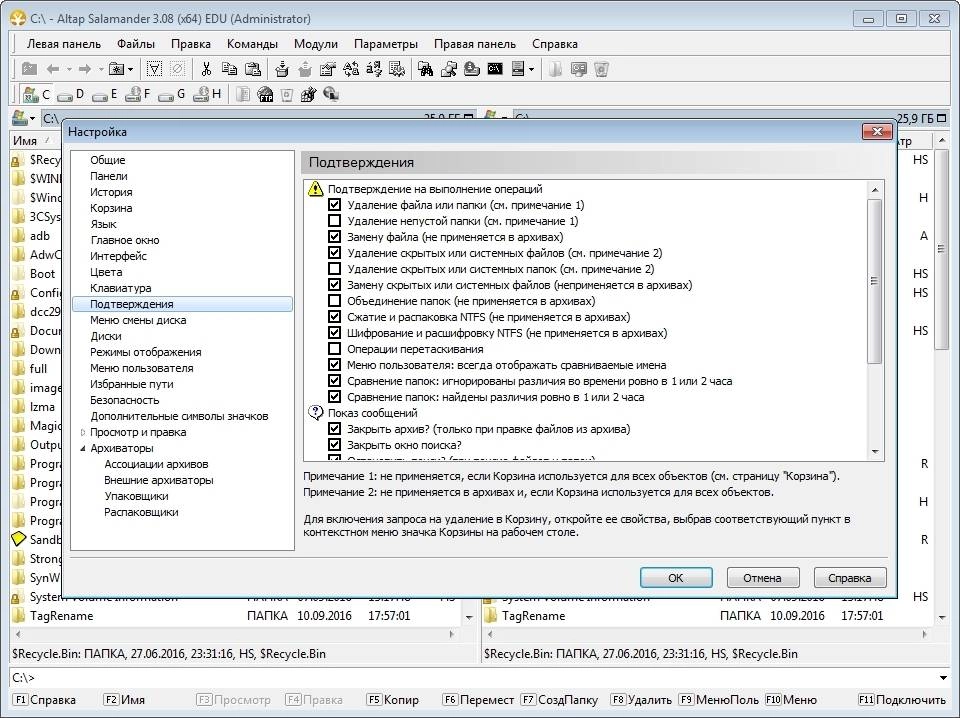Toggle 'Шифрование и расшифровку NTFS' checkbox
Image resolution: width=960 pixels, height=718 pixels.
click(x=334, y=333)
